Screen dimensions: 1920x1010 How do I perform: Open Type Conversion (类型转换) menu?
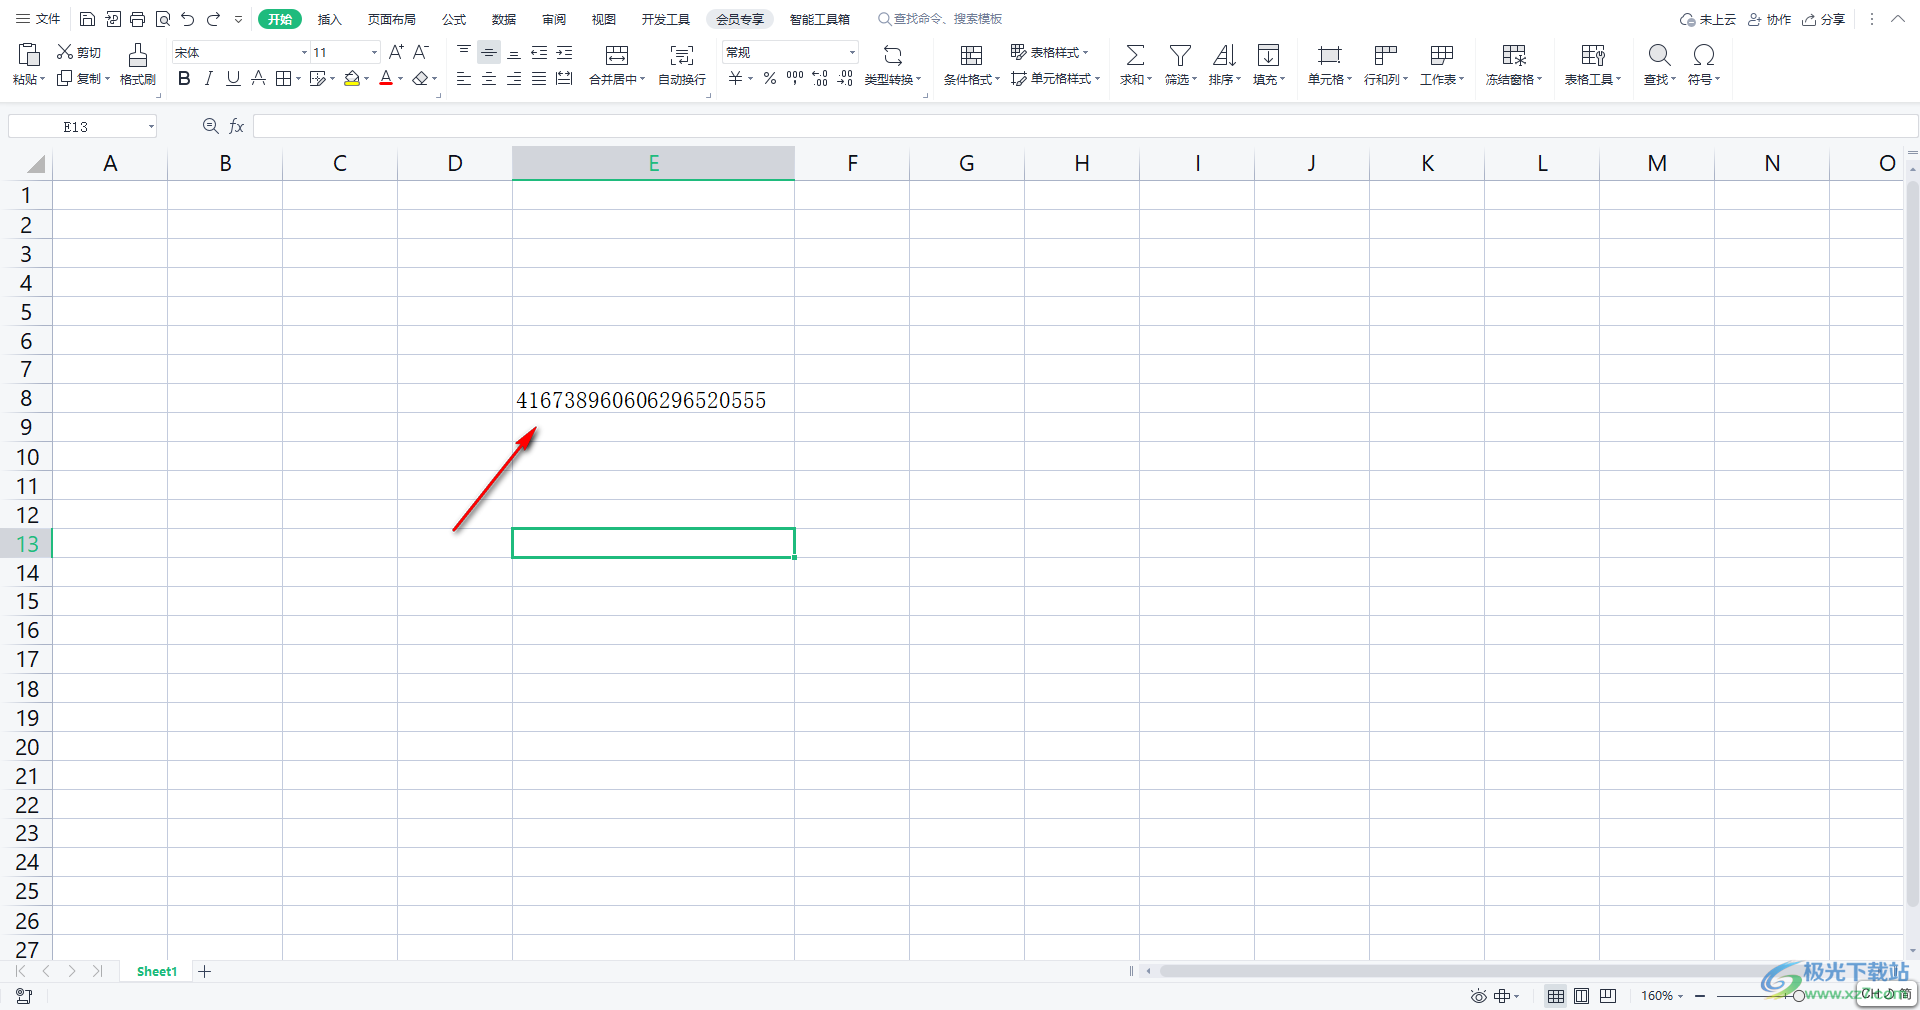[x=893, y=64]
